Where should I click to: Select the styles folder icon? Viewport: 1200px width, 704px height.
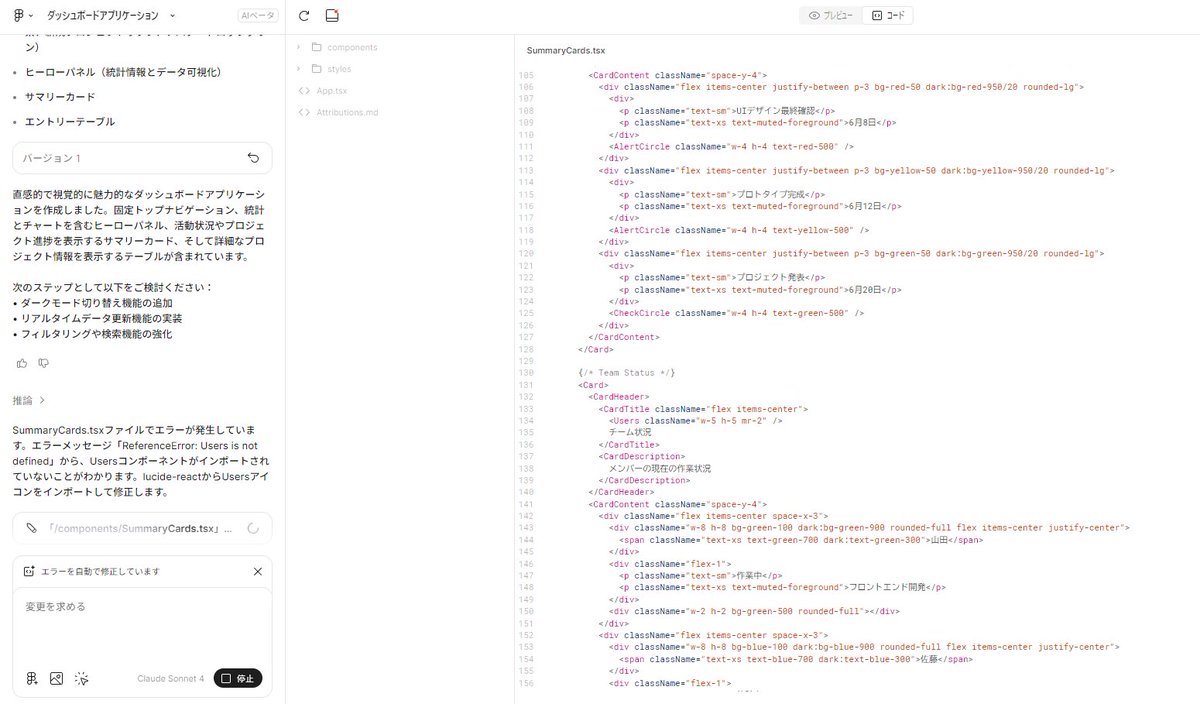(317, 69)
